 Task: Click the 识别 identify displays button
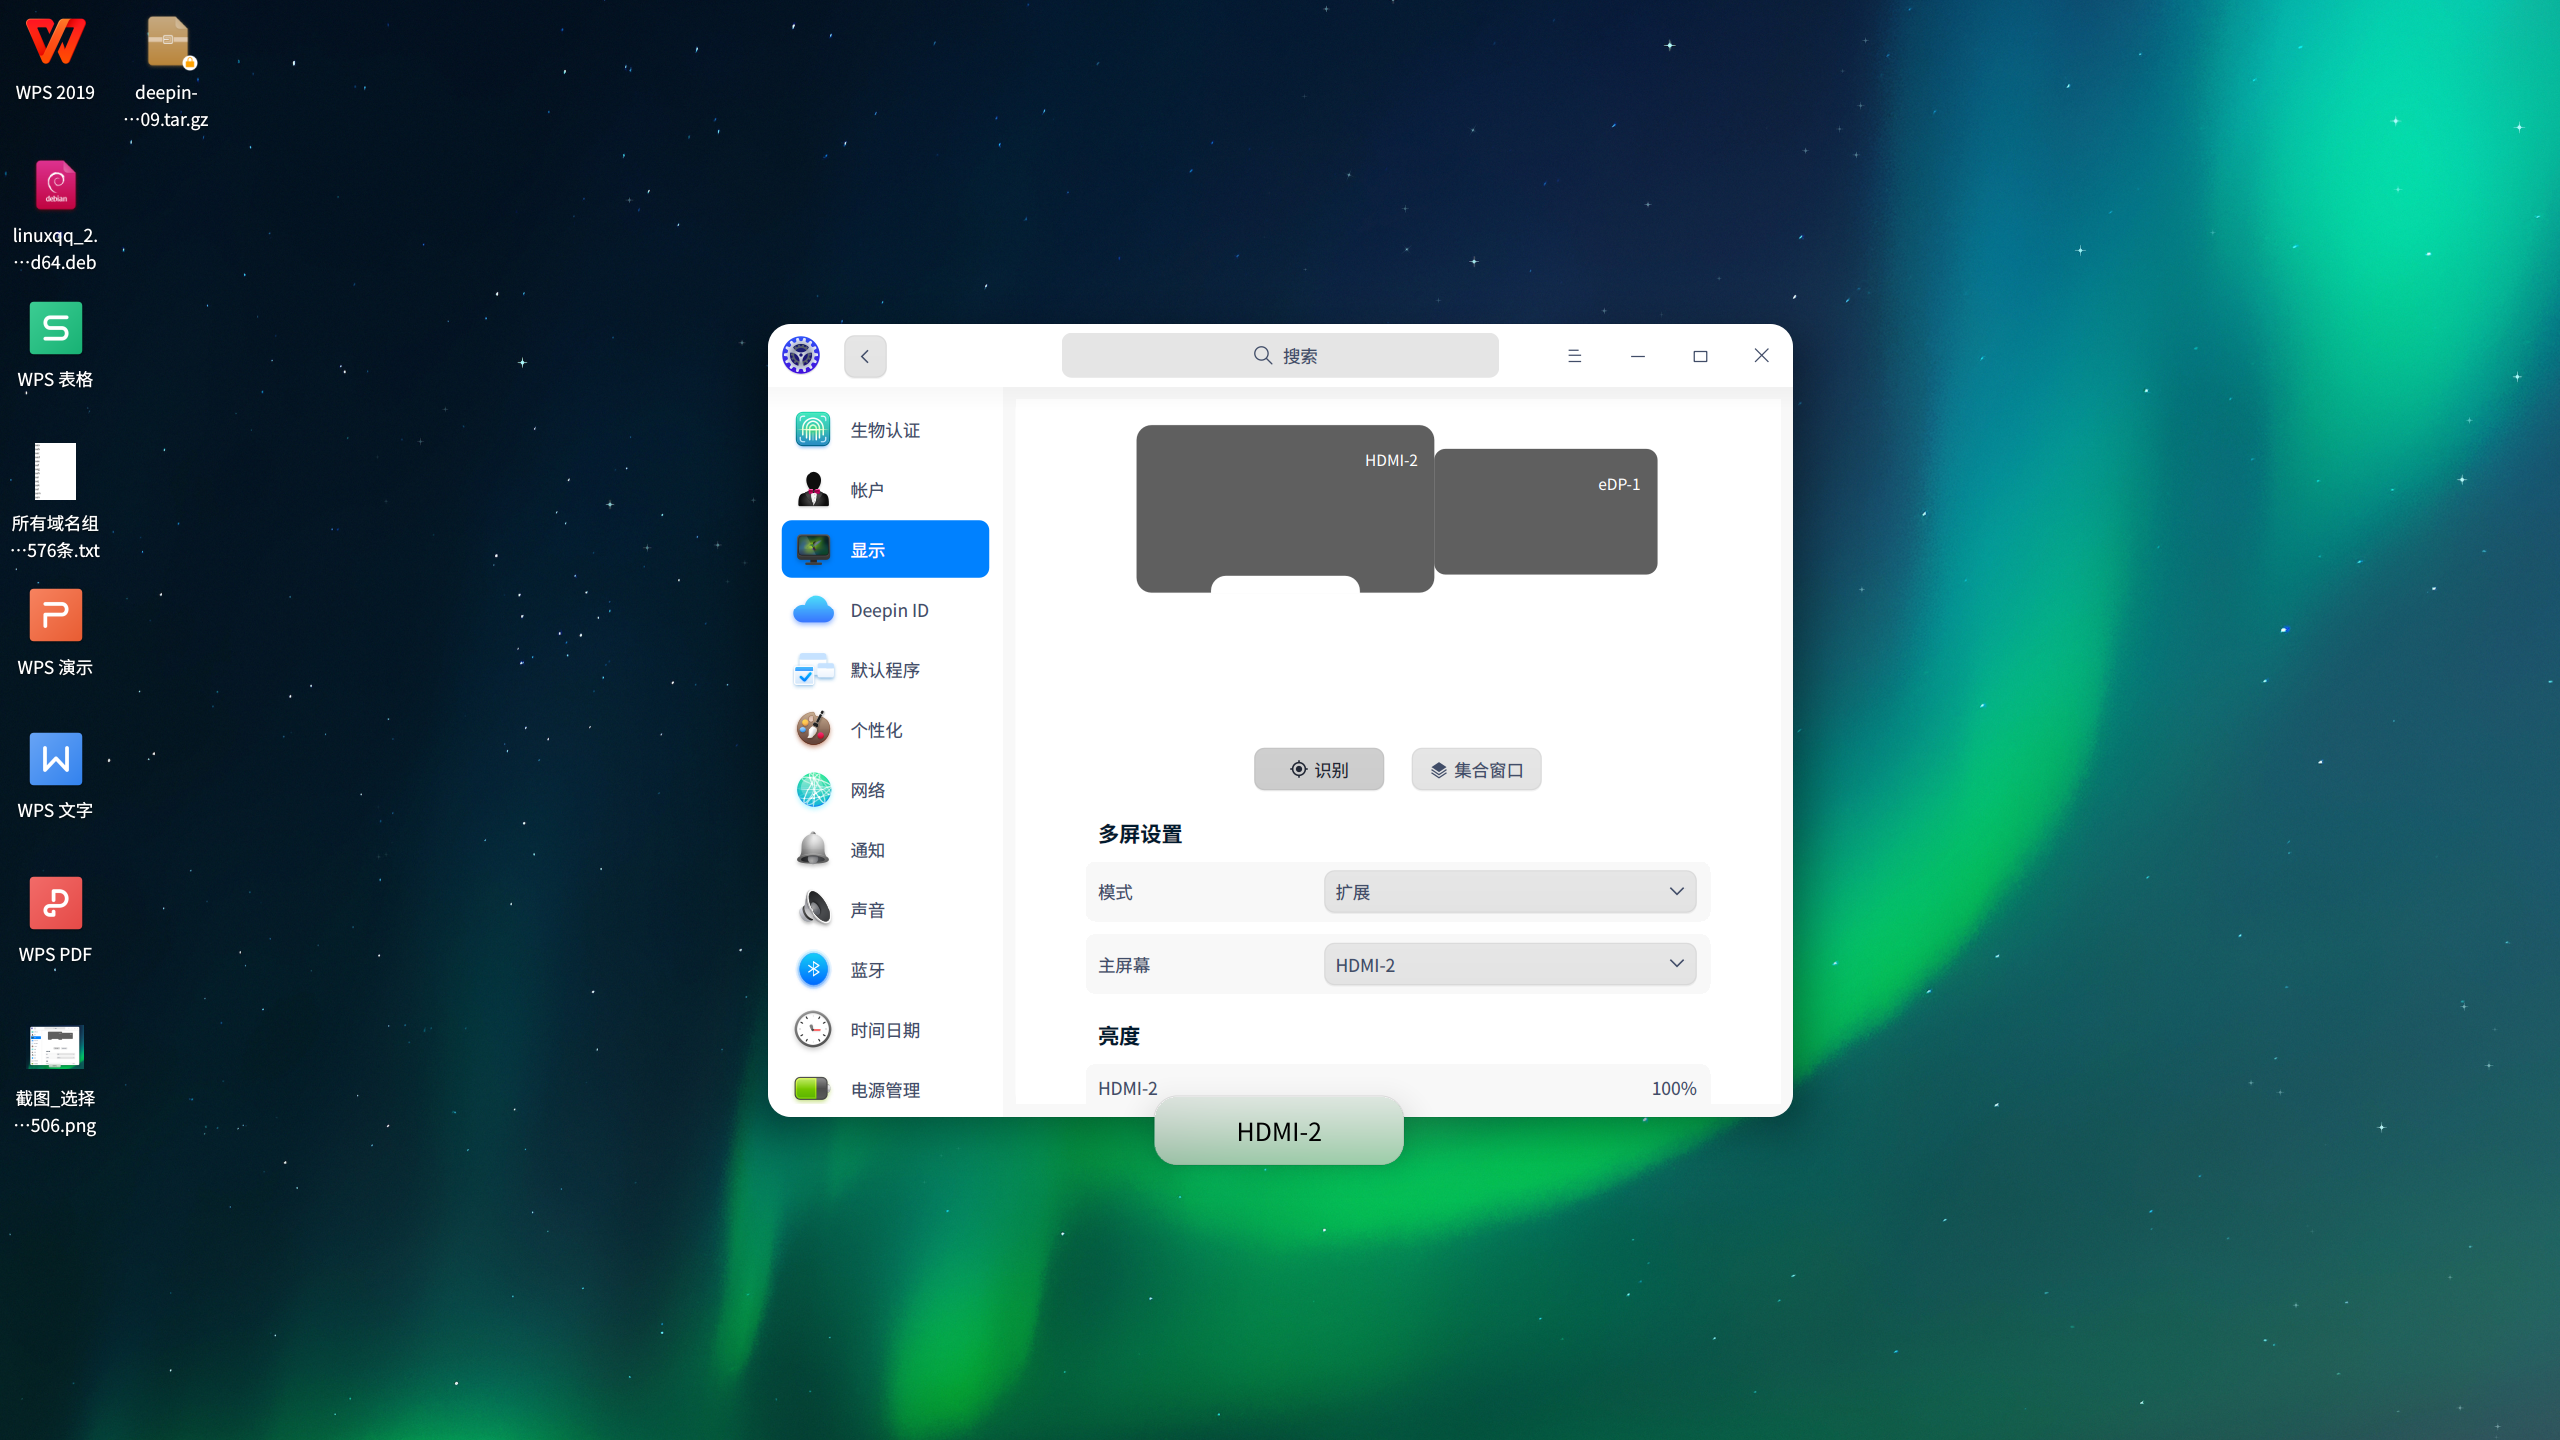tap(1318, 769)
